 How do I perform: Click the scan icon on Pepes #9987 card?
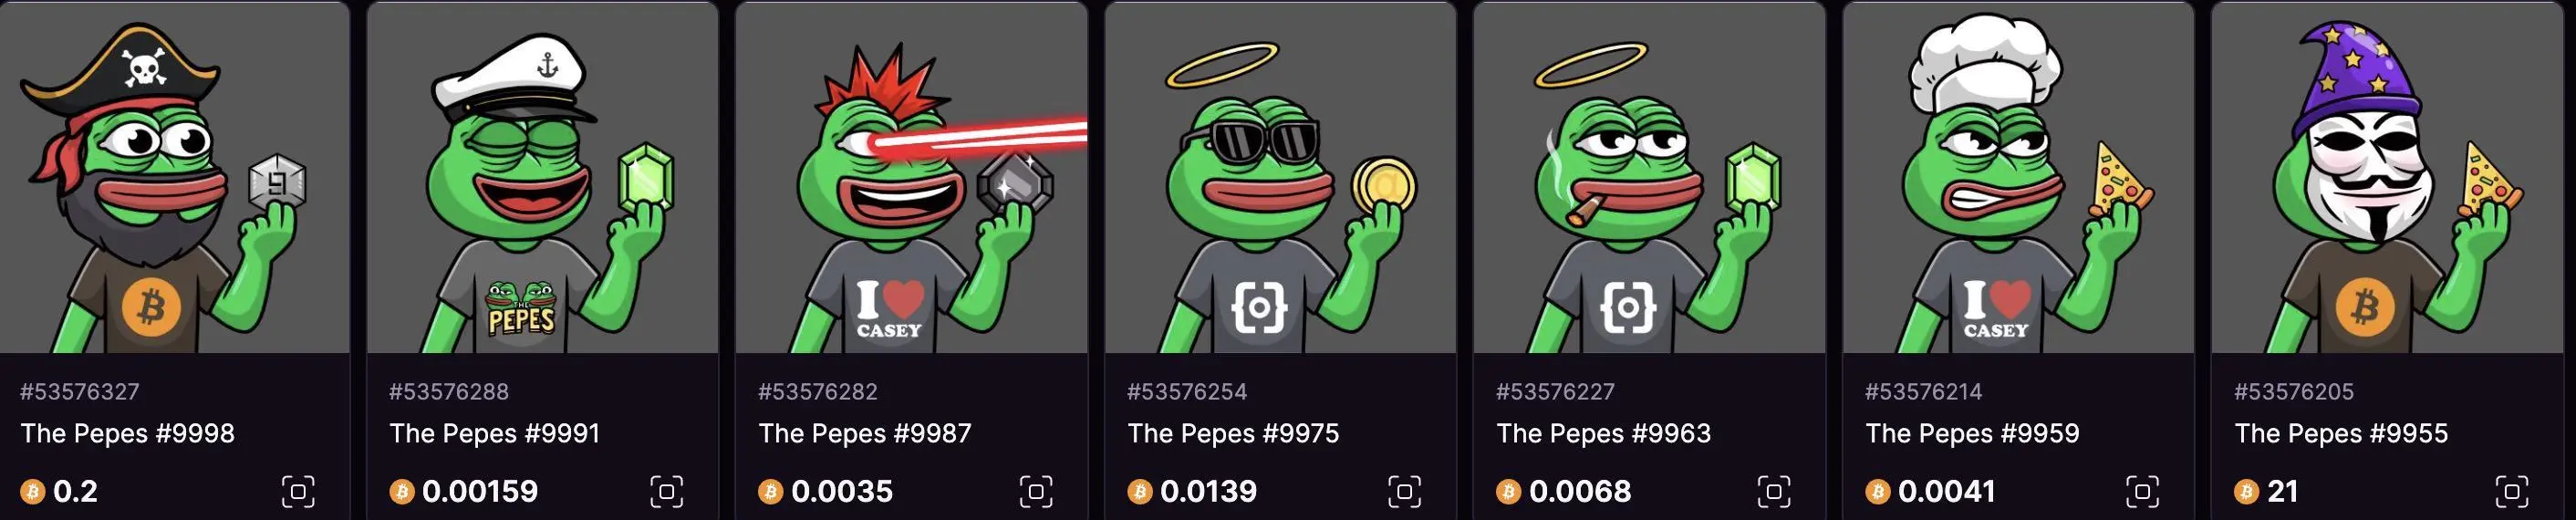pyautogui.click(x=1036, y=491)
